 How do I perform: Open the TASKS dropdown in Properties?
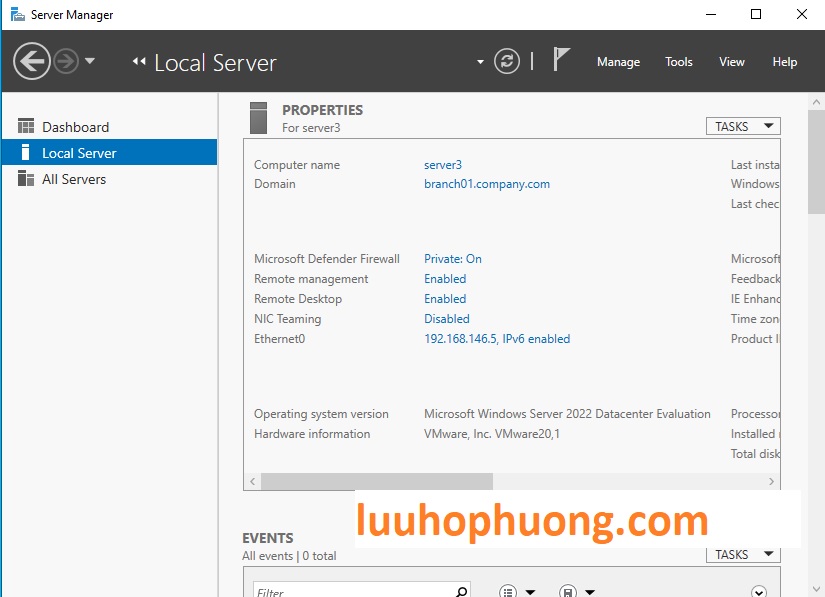coord(742,126)
